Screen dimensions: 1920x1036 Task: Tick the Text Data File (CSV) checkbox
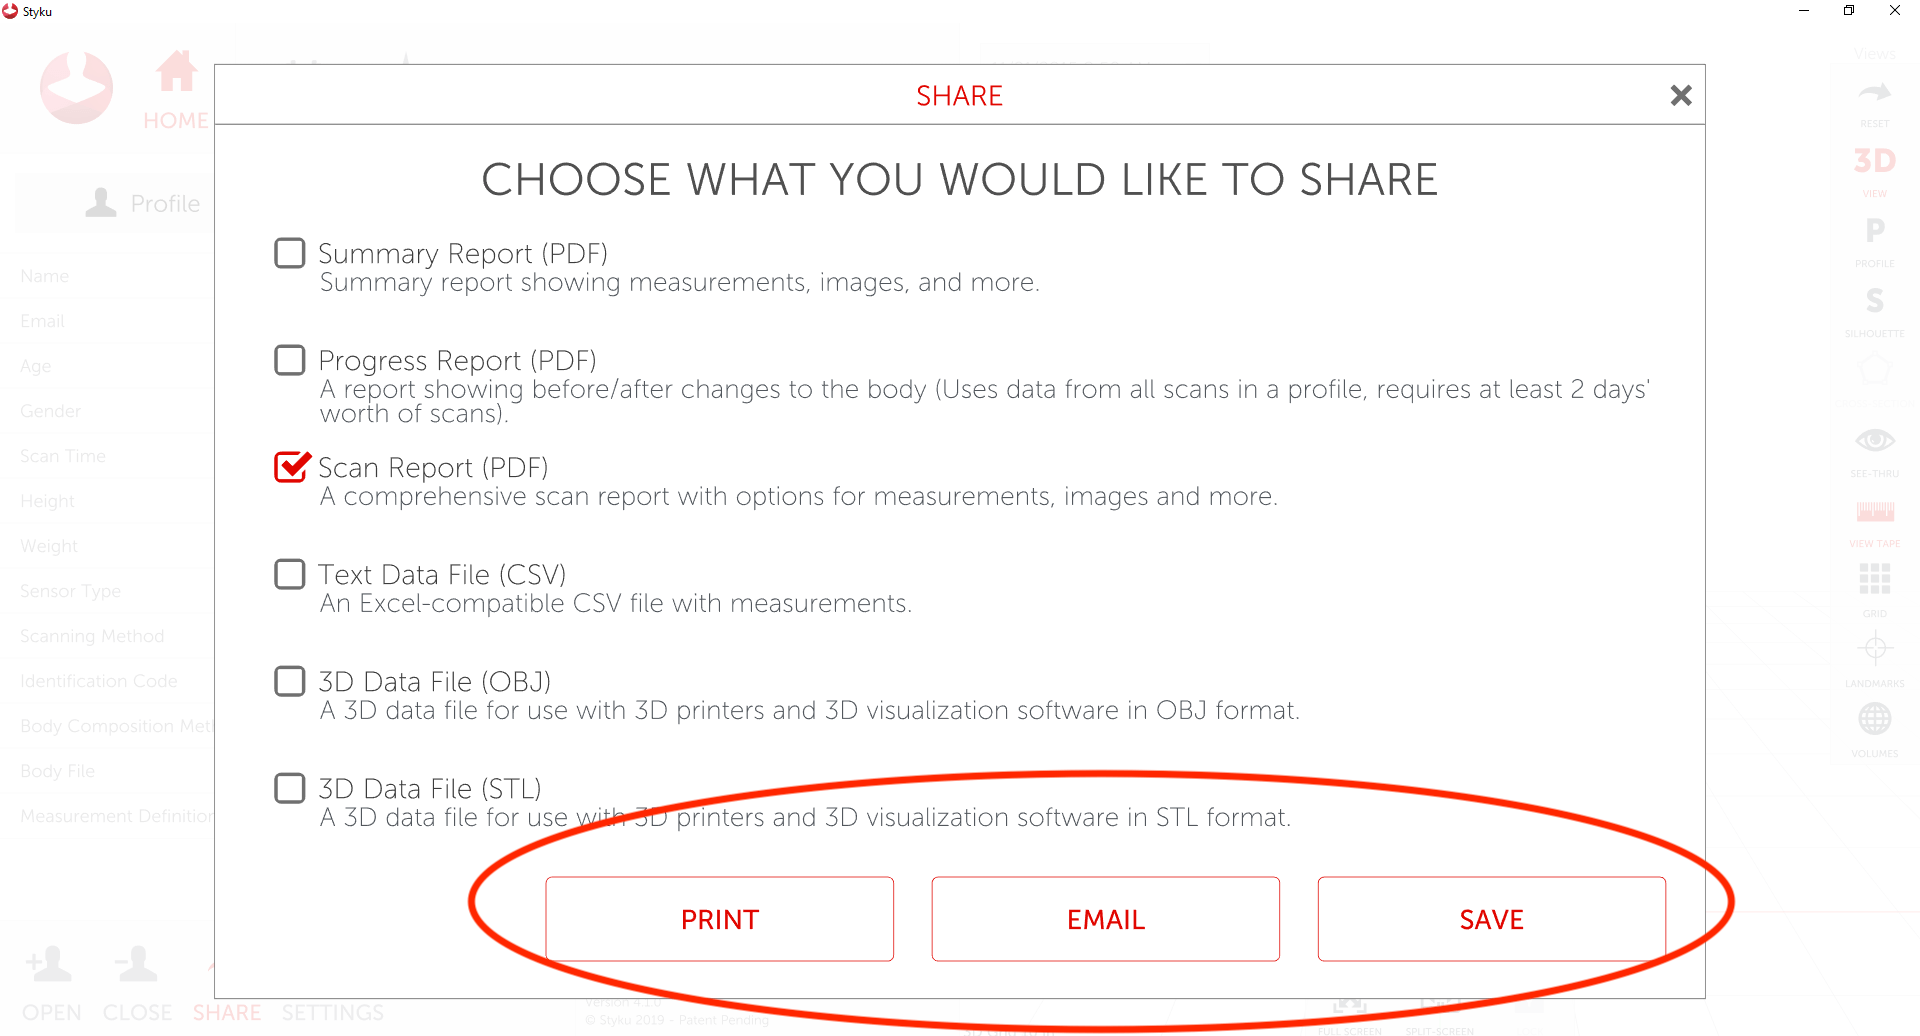click(x=290, y=574)
